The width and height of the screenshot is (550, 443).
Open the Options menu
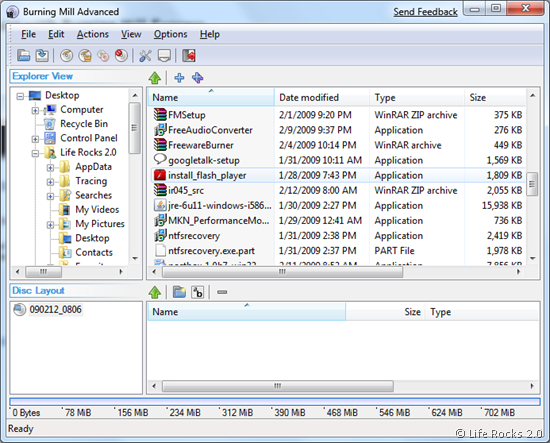tap(170, 34)
